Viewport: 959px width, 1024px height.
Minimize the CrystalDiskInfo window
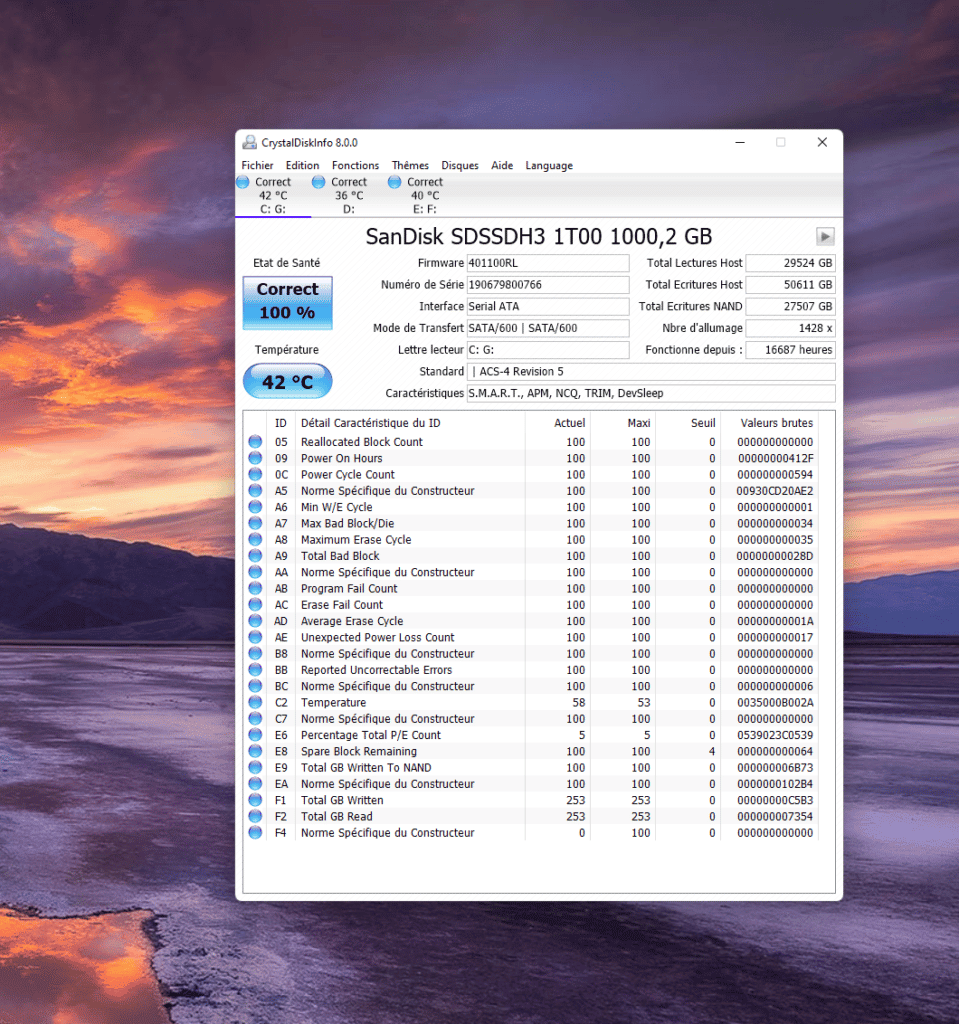pos(740,142)
